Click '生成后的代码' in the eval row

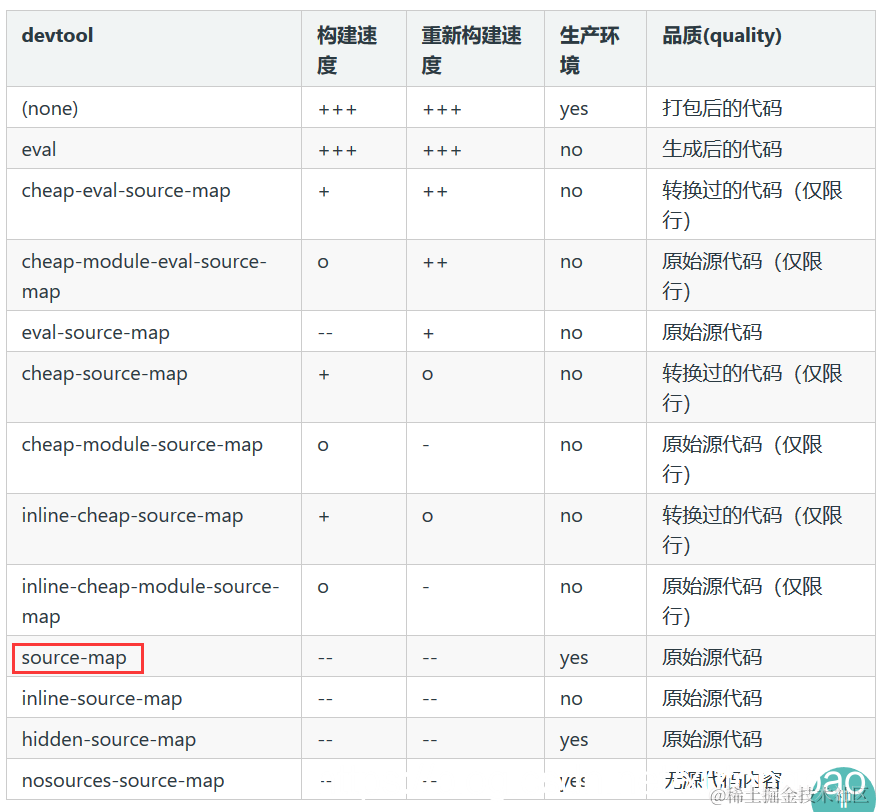[722, 149]
